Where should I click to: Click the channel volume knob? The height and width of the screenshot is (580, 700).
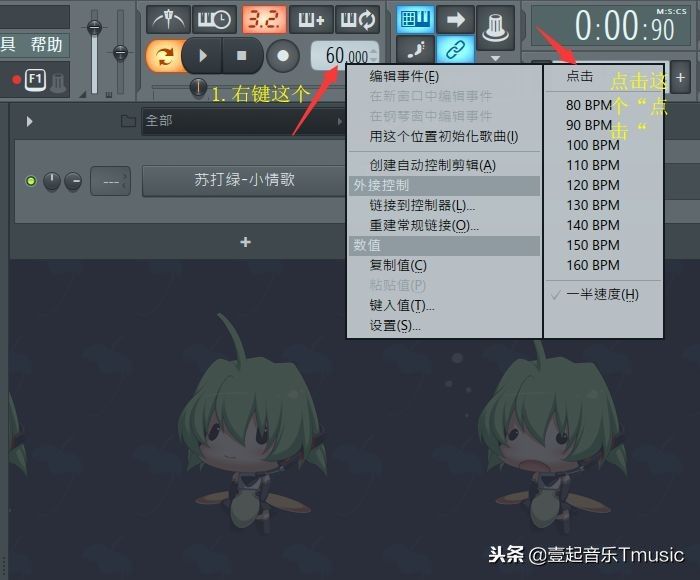[73, 181]
